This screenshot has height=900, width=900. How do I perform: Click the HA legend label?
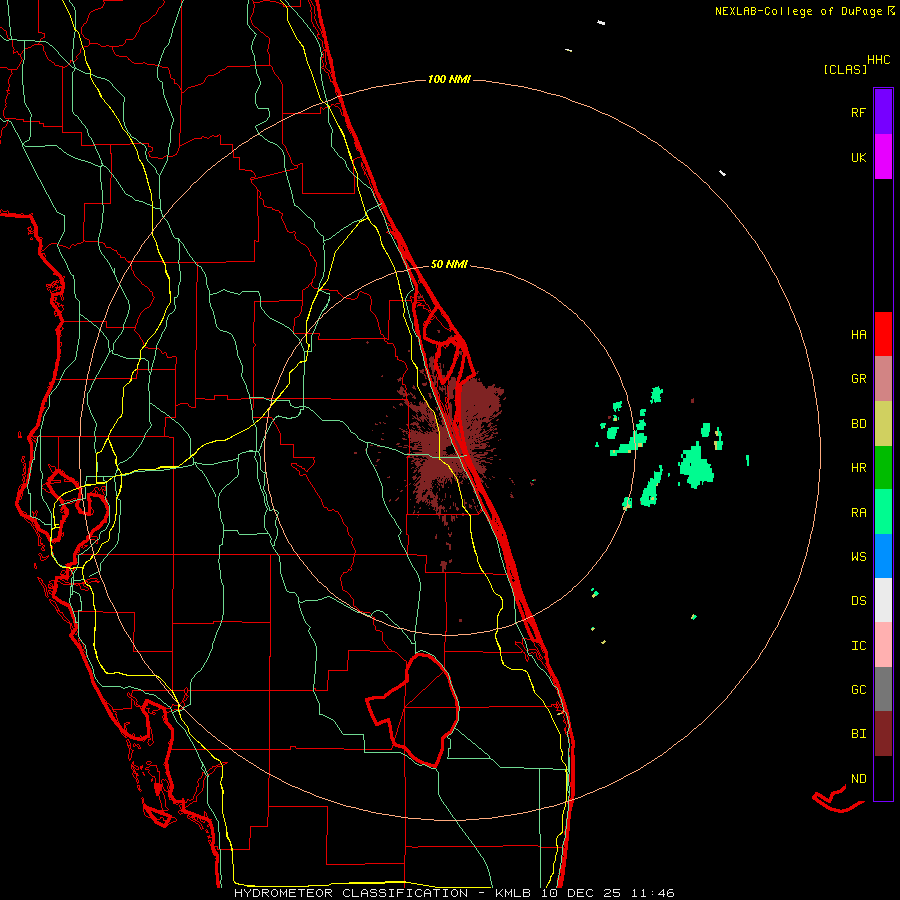[x=858, y=335]
